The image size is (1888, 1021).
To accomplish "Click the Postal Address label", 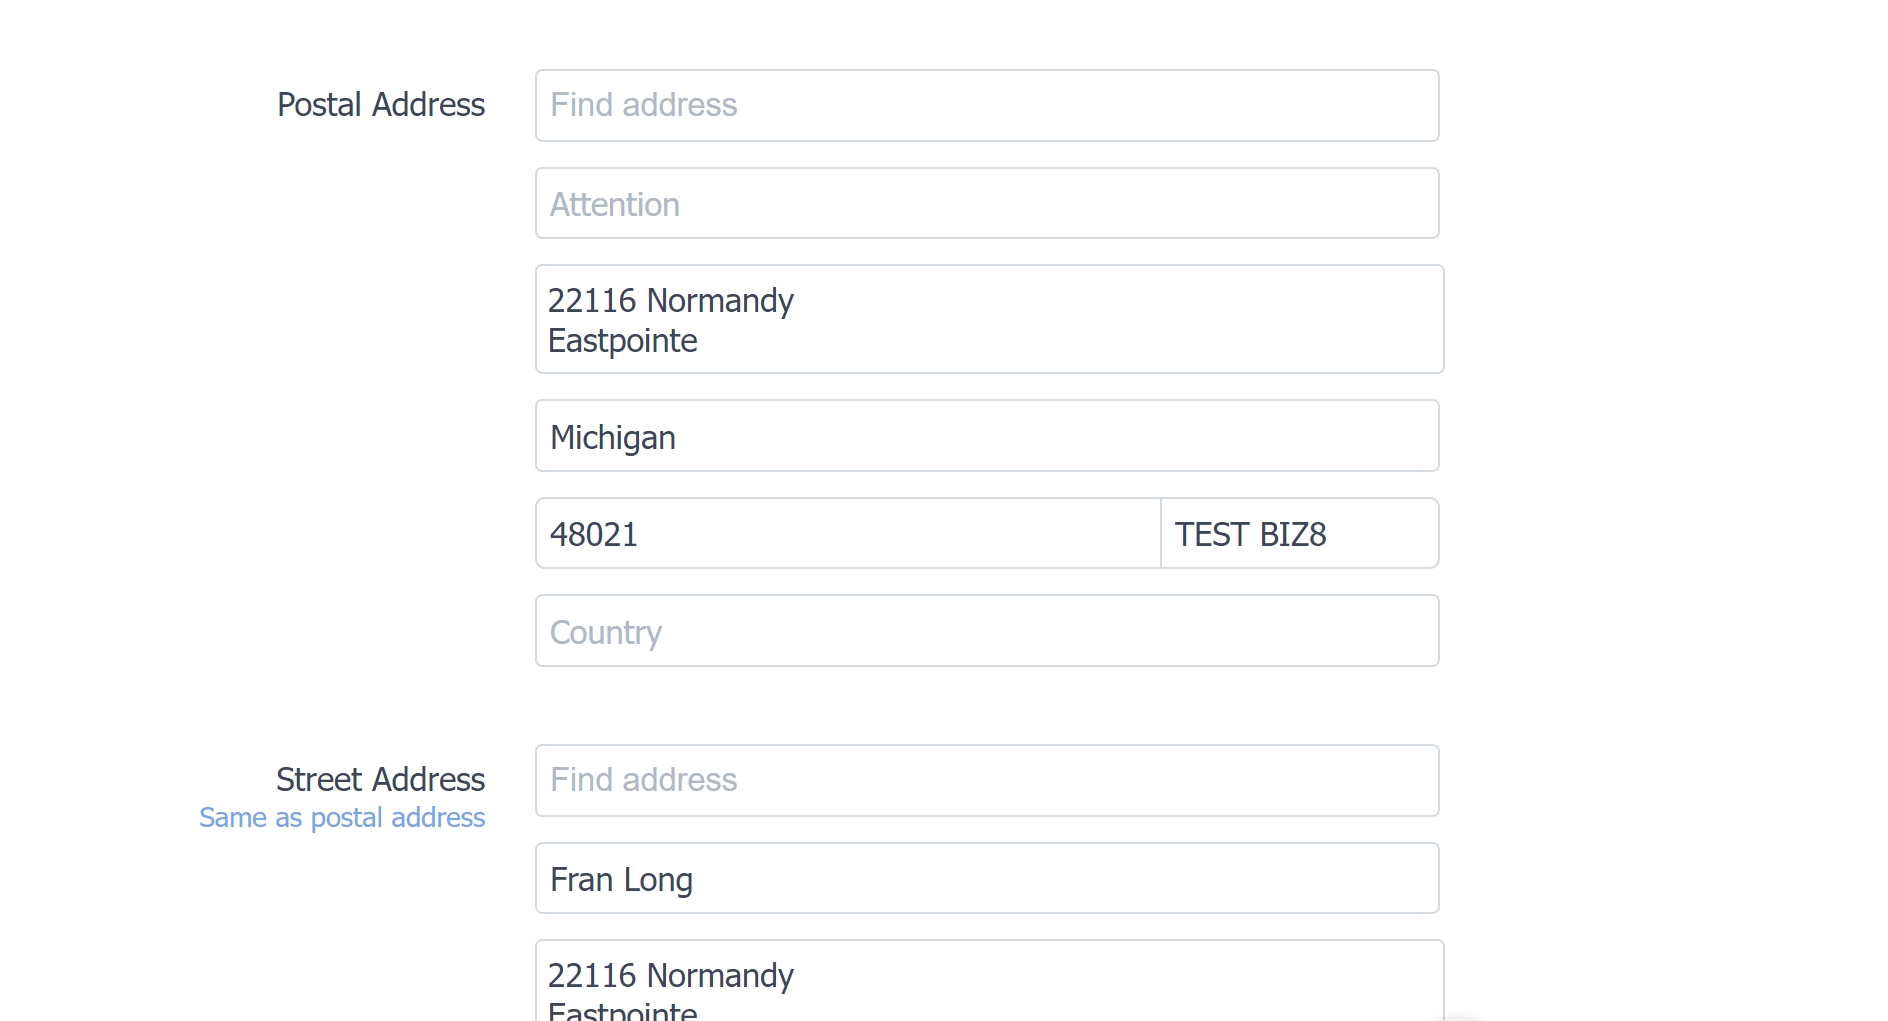I will pos(381,105).
